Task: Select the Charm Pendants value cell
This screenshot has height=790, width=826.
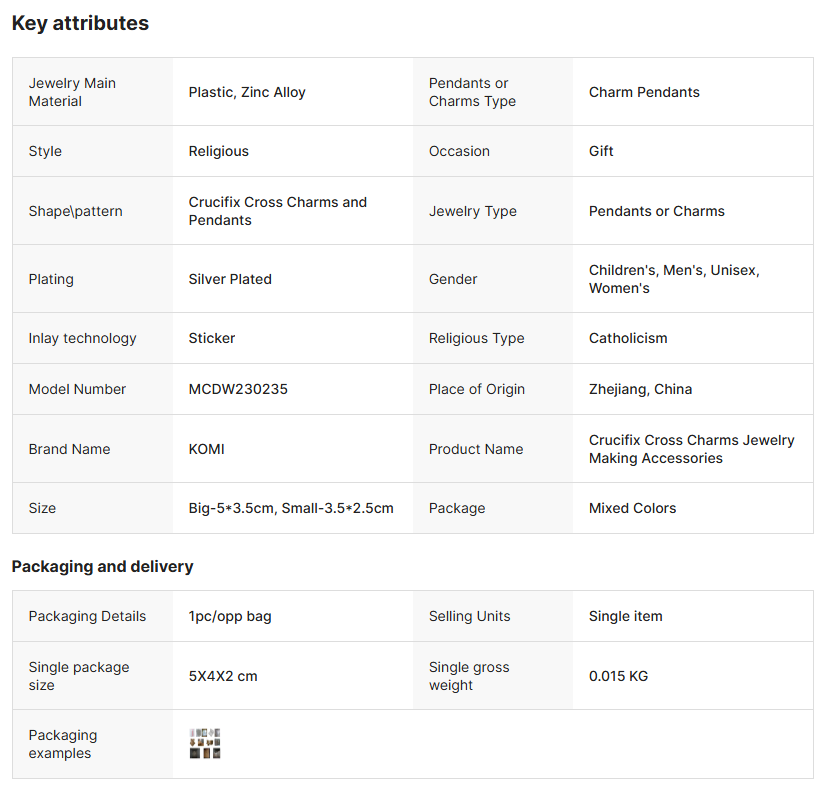Action: [644, 92]
